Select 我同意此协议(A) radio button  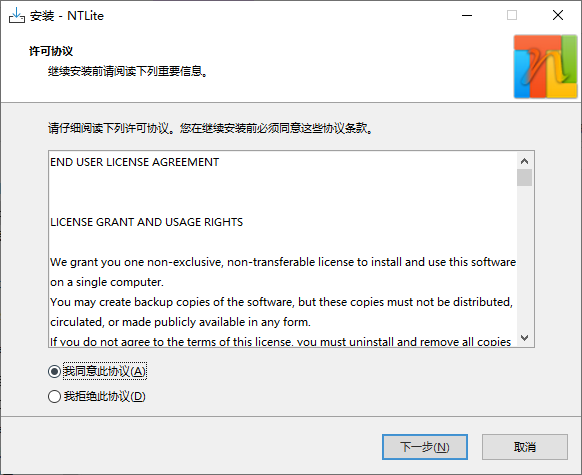pyautogui.click(x=54, y=371)
